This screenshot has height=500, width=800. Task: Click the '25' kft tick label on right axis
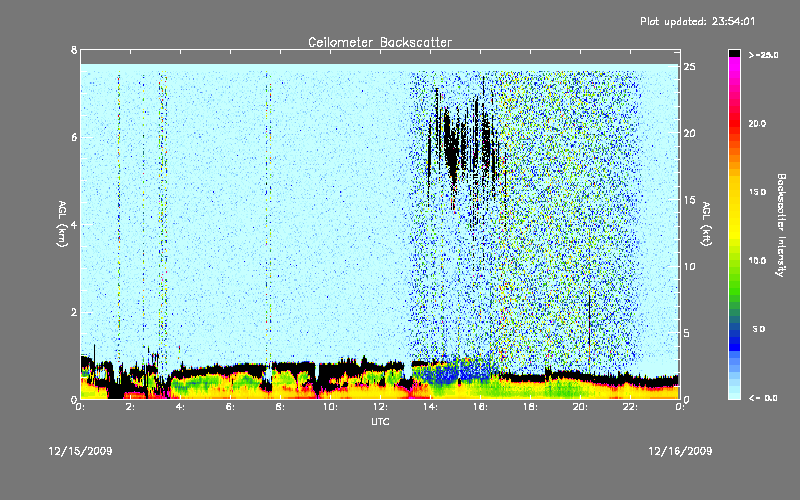tap(689, 67)
